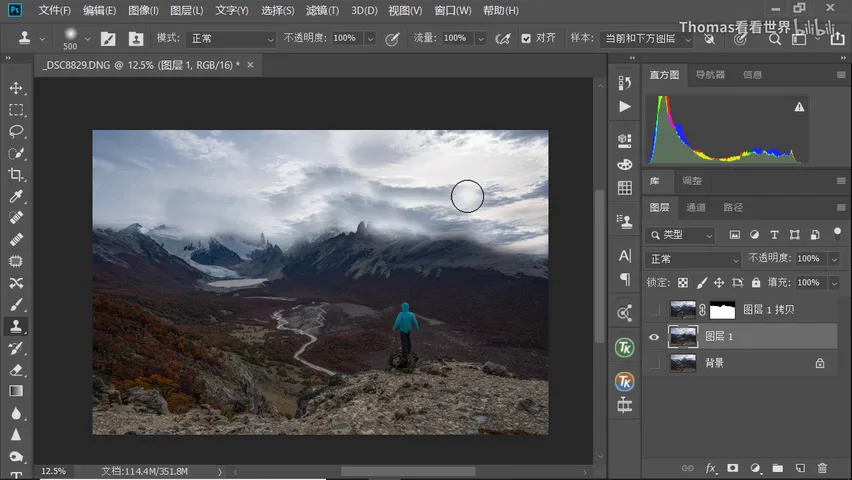852x480 pixels.
Task: Toggle pressure for opacity button
Action: [x=392, y=39]
